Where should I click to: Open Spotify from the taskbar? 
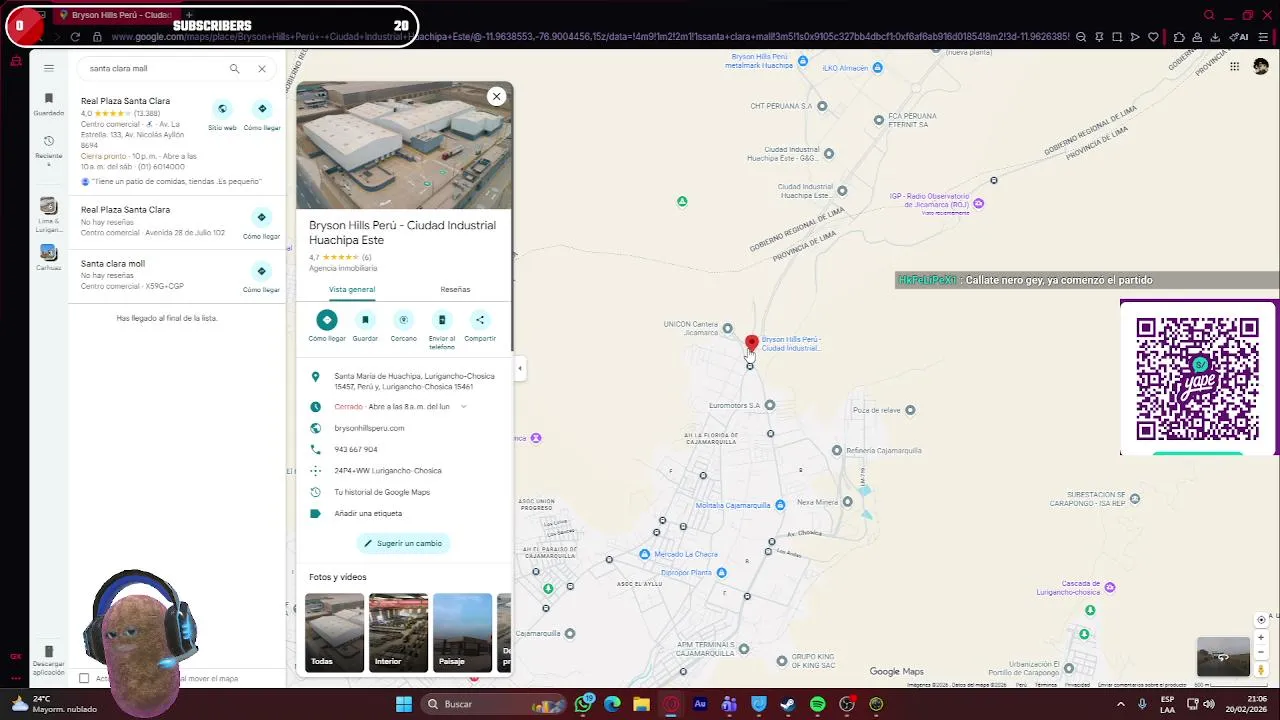(x=817, y=704)
